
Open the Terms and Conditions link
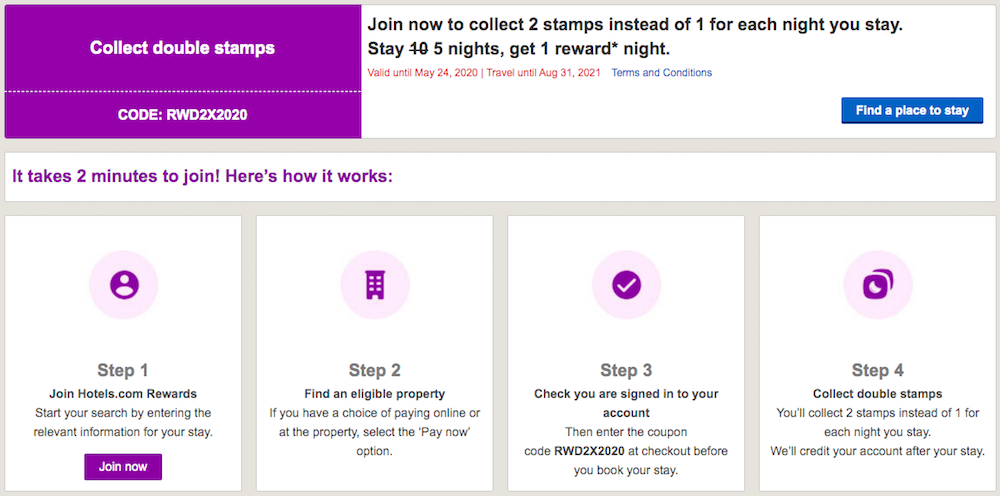tap(661, 73)
